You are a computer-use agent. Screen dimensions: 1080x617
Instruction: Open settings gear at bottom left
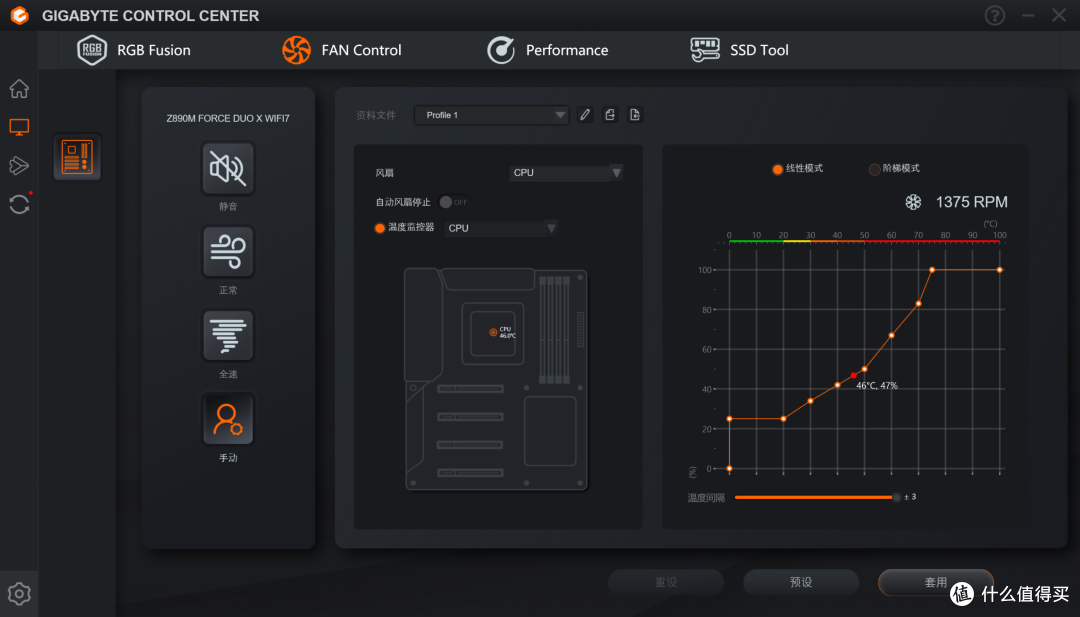click(x=19, y=594)
